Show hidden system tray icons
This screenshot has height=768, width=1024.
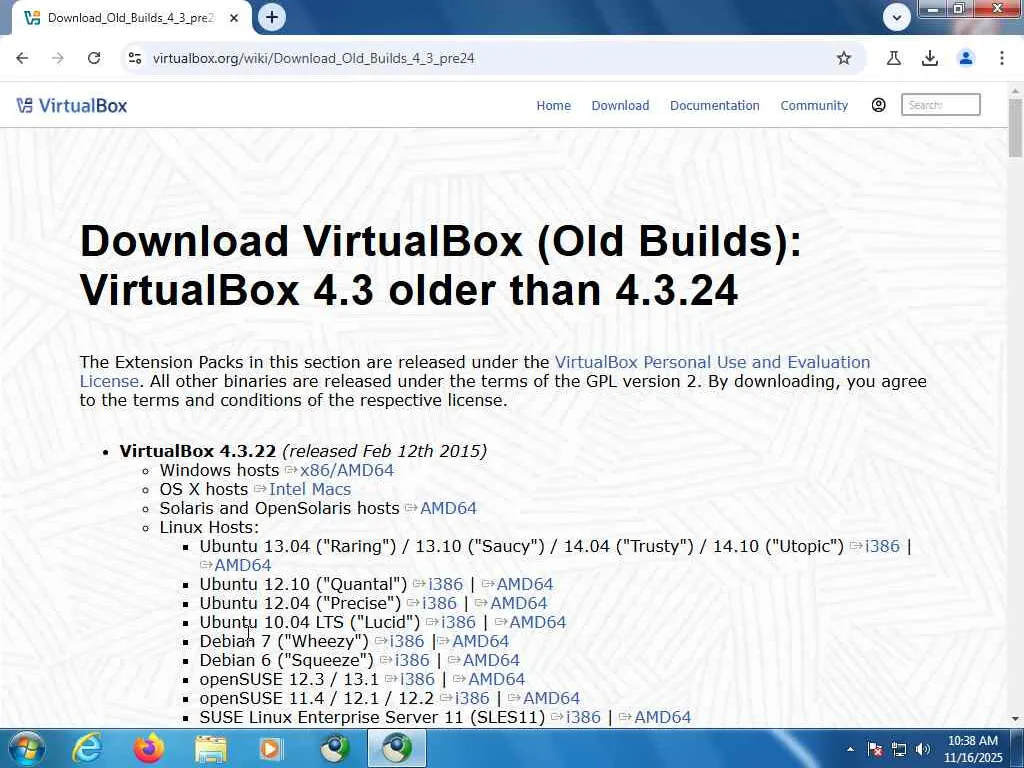click(850, 749)
